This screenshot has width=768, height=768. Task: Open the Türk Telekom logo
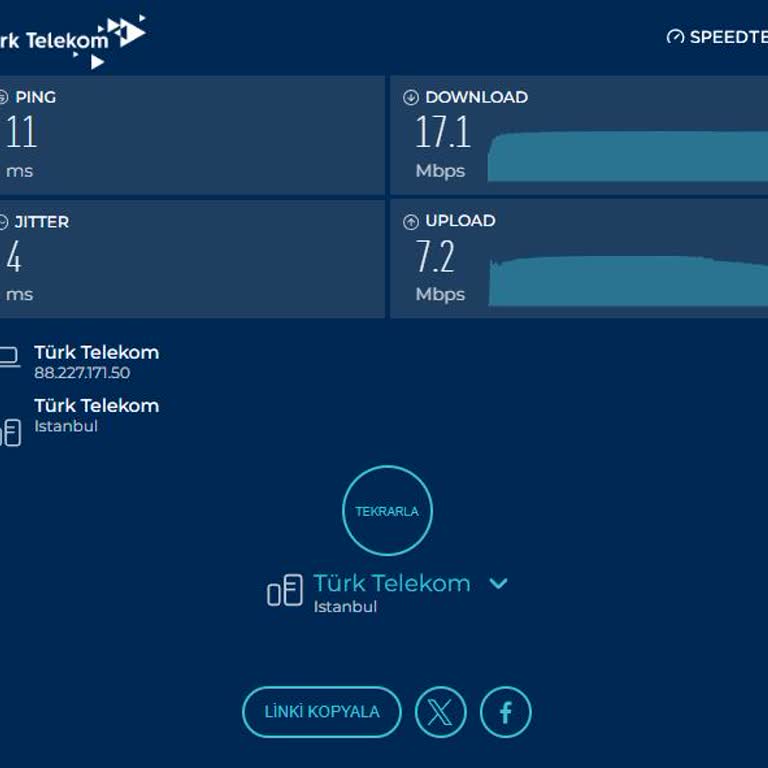[72, 41]
